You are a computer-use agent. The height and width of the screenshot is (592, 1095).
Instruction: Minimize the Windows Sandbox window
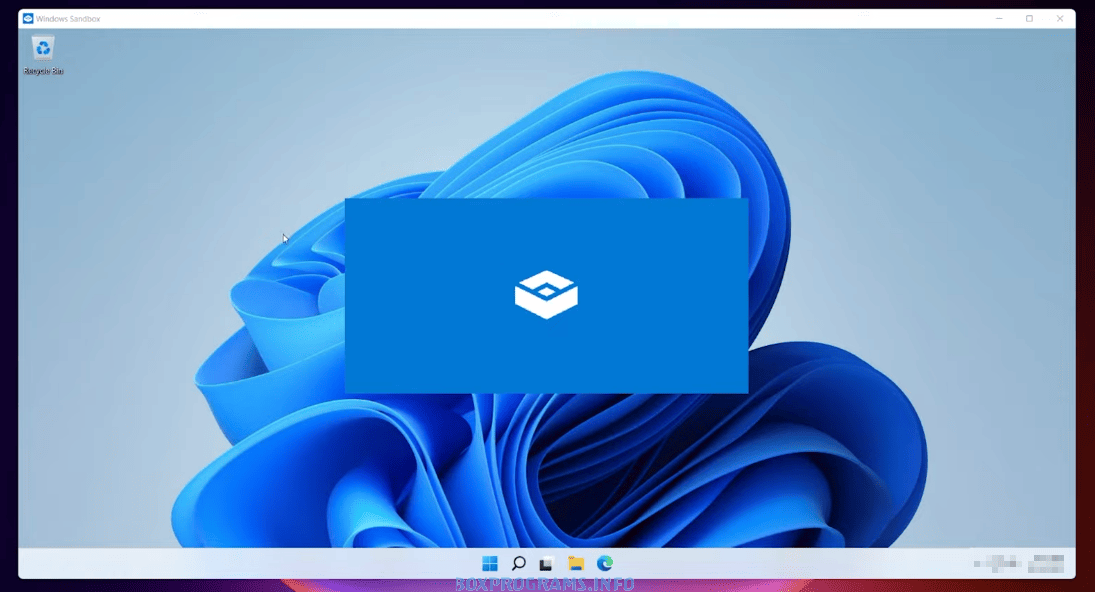[999, 19]
